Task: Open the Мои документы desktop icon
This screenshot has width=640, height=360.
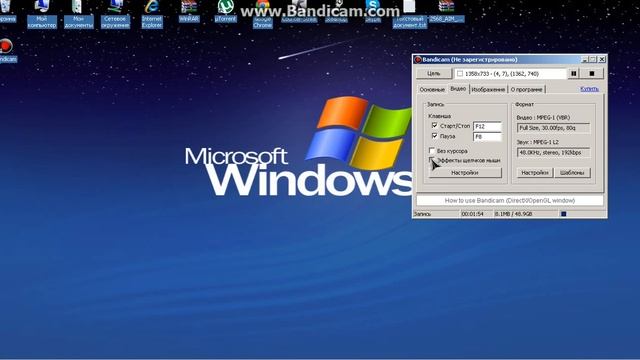Action: [x=78, y=14]
